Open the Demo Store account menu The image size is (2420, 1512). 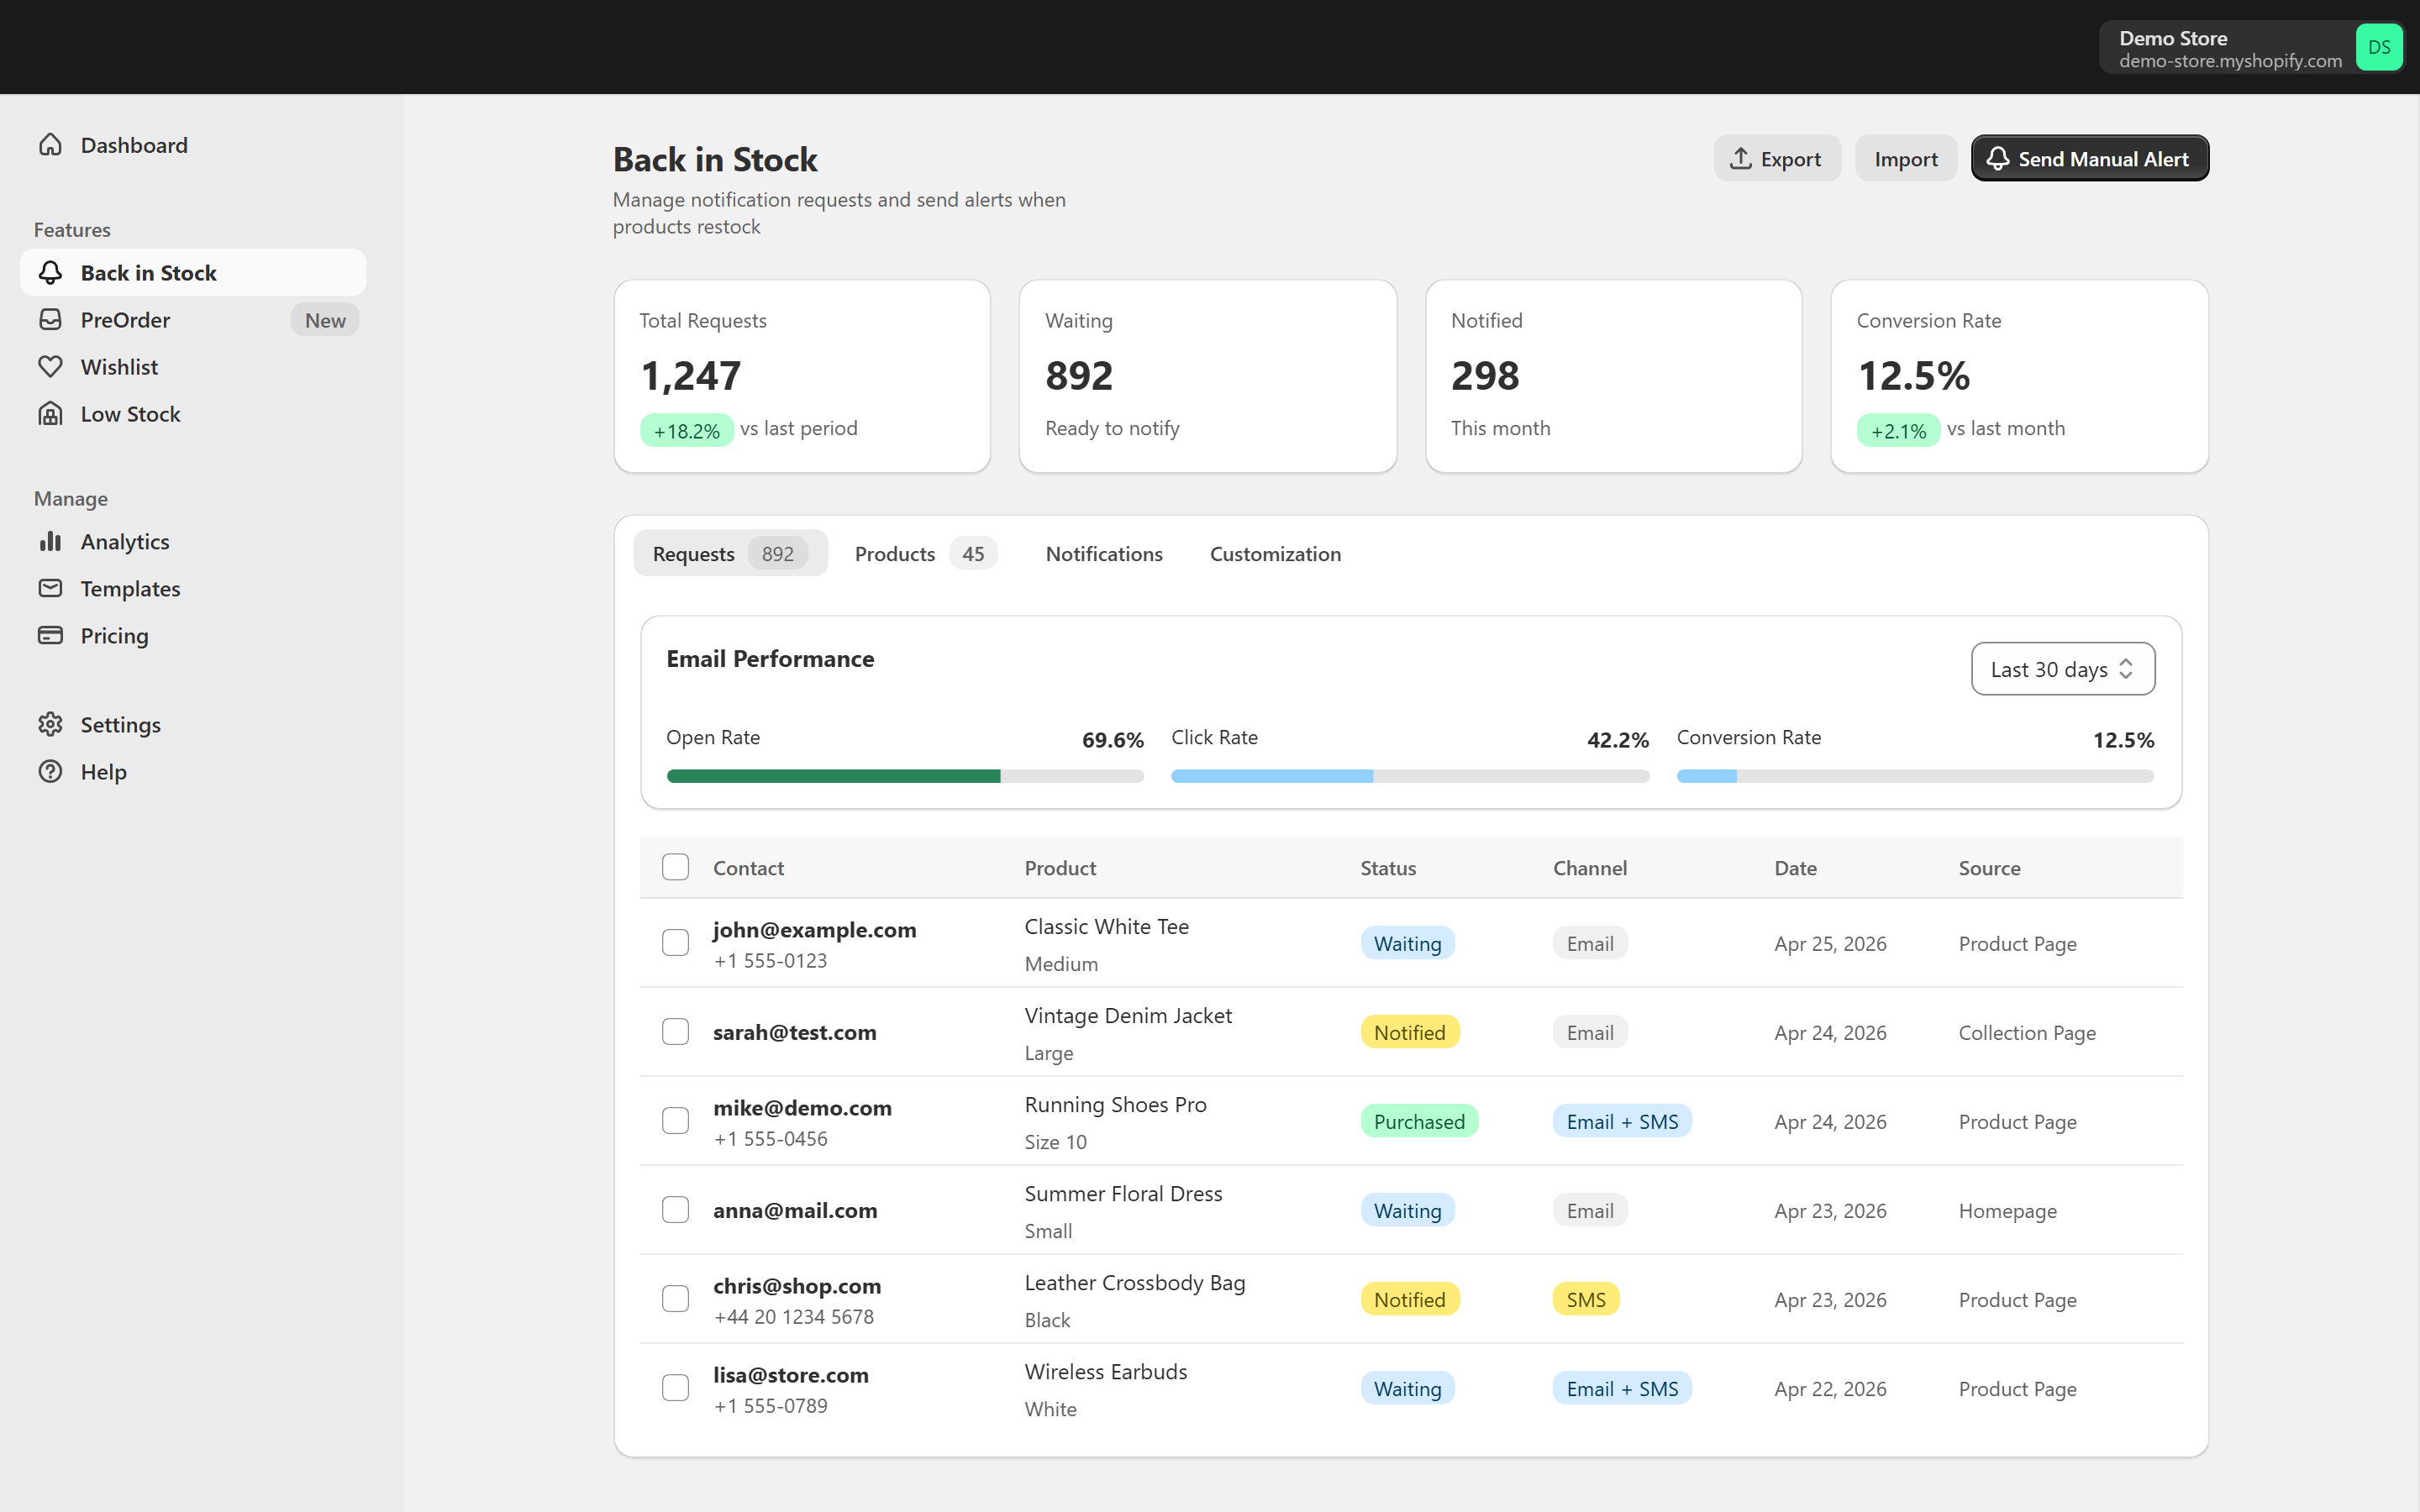click(x=2250, y=47)
